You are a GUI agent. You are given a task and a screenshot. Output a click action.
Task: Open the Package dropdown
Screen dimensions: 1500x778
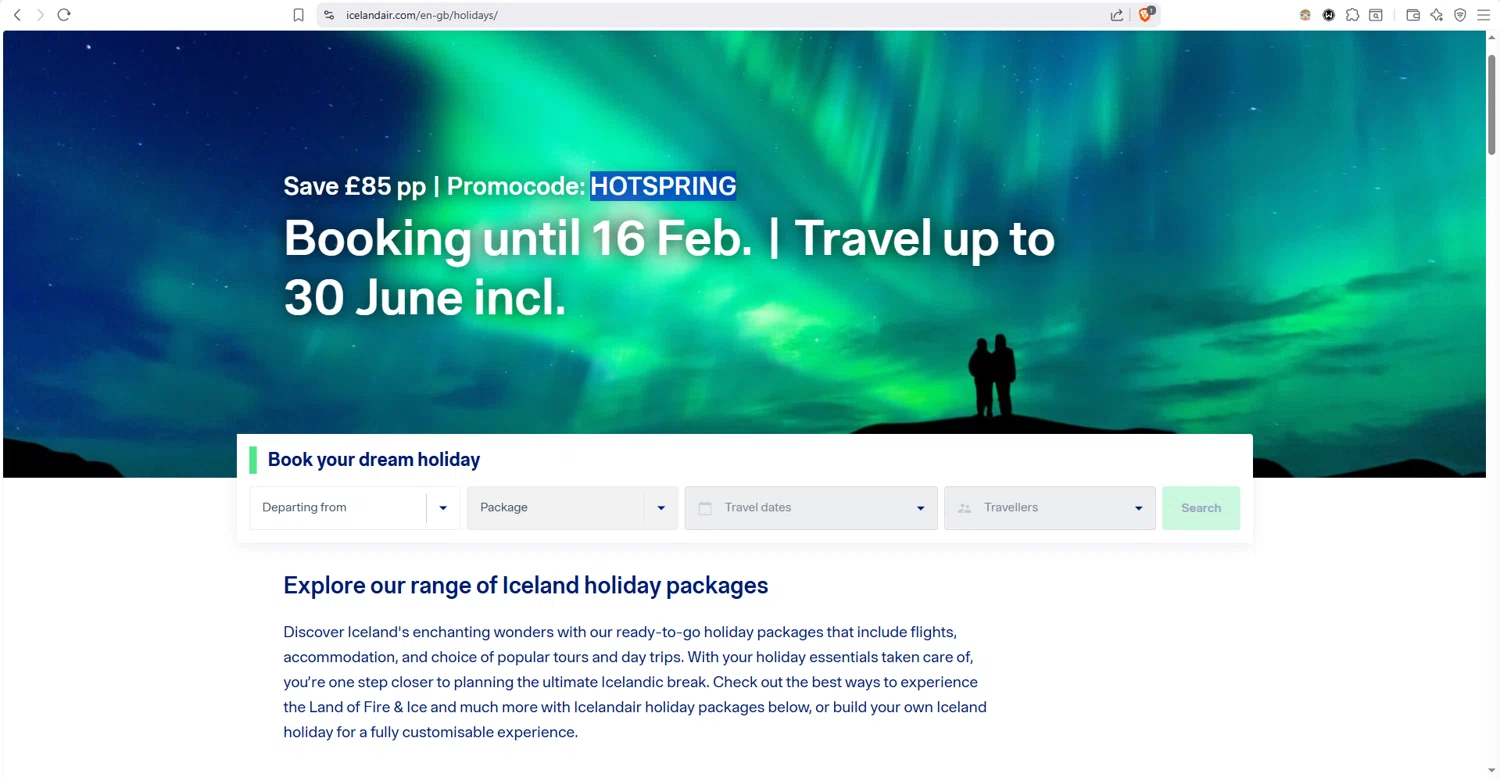[x=572, y=508]
